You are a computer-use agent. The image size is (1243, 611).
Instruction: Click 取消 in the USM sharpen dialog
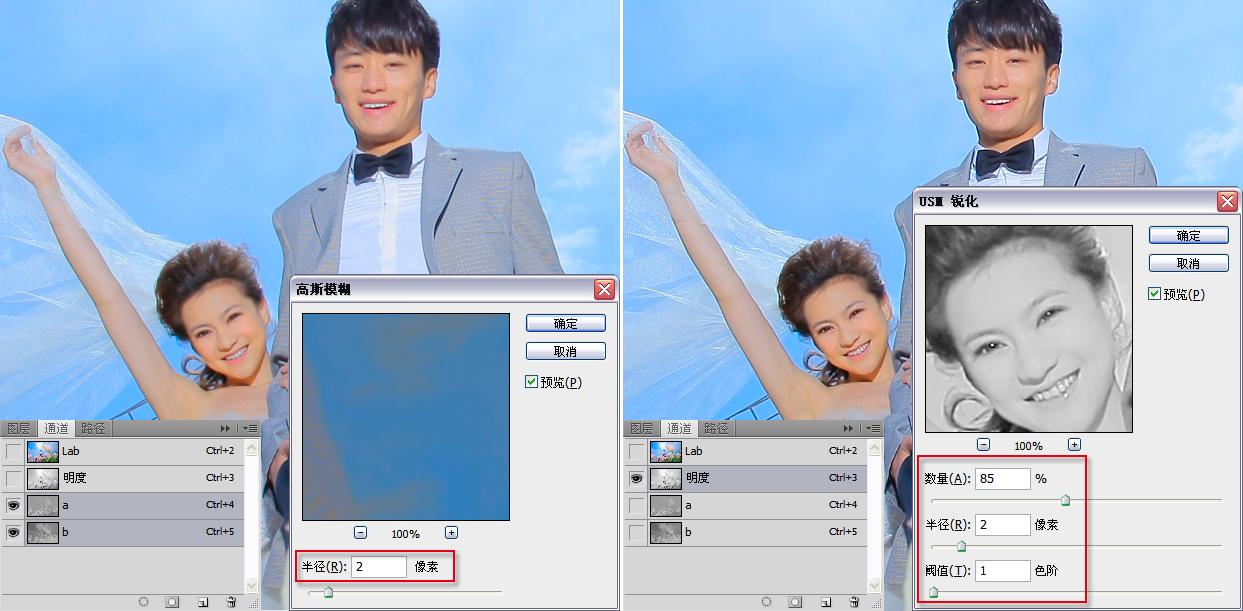click(1189, 263)
